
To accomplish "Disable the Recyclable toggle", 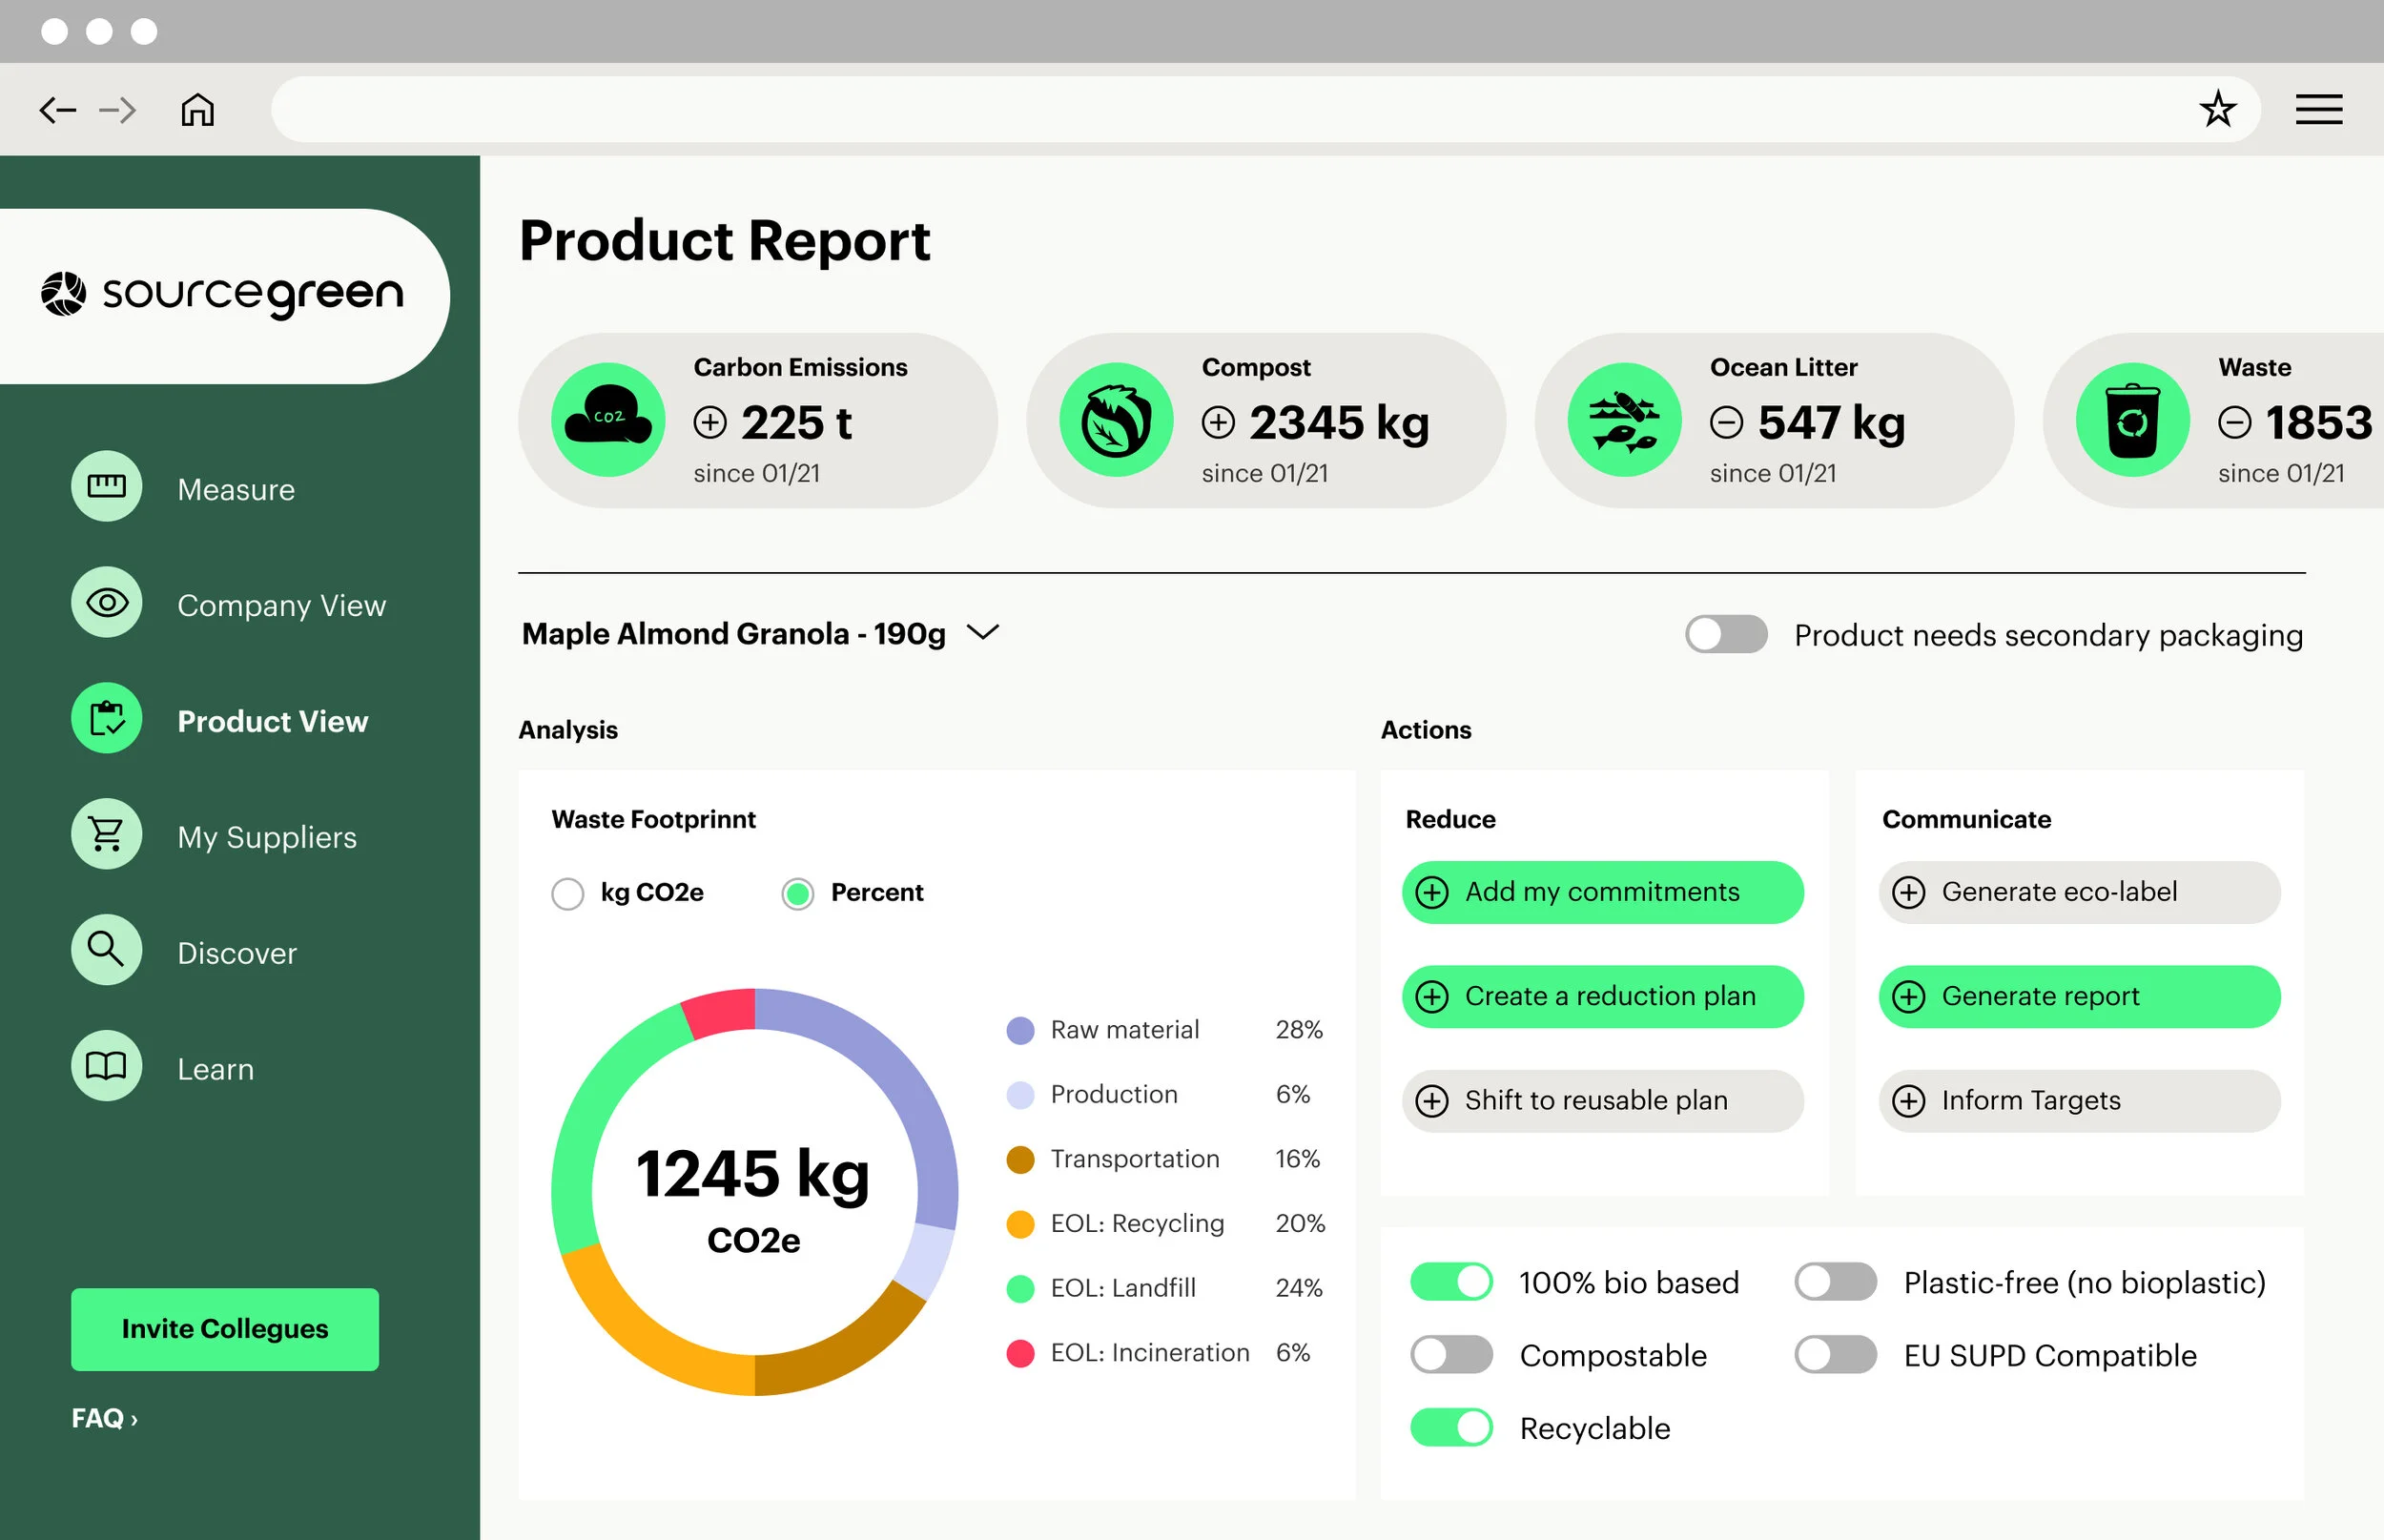I will [1451, 1428].
